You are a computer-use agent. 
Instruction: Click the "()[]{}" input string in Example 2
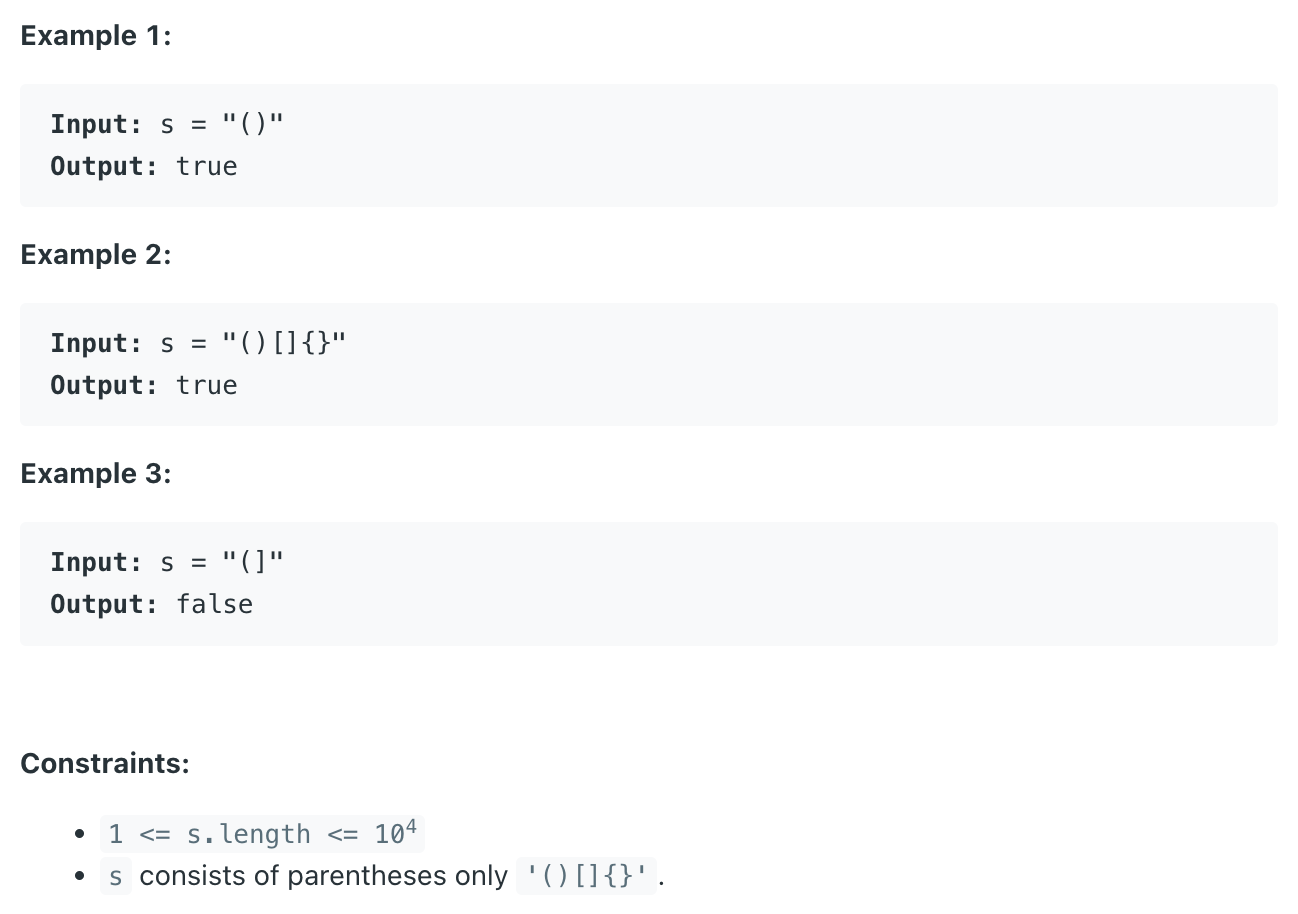284,343
